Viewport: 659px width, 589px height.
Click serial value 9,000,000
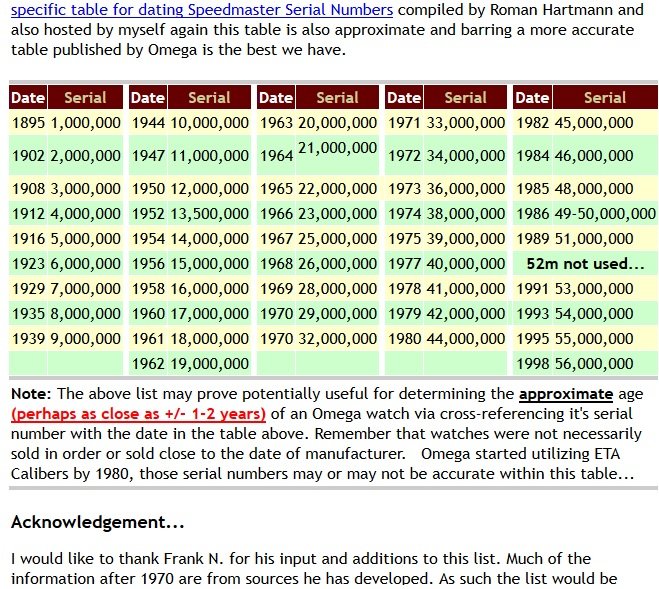point(85,338)
